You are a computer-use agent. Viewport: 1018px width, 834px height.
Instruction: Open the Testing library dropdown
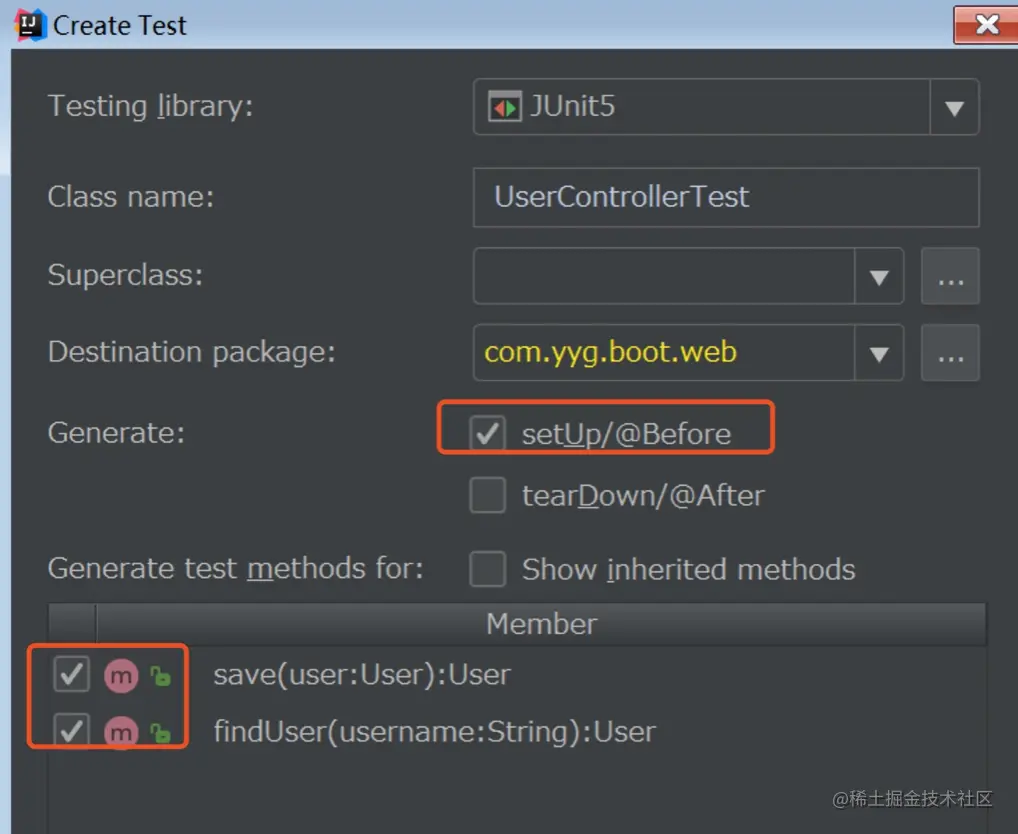coord(954,107)
